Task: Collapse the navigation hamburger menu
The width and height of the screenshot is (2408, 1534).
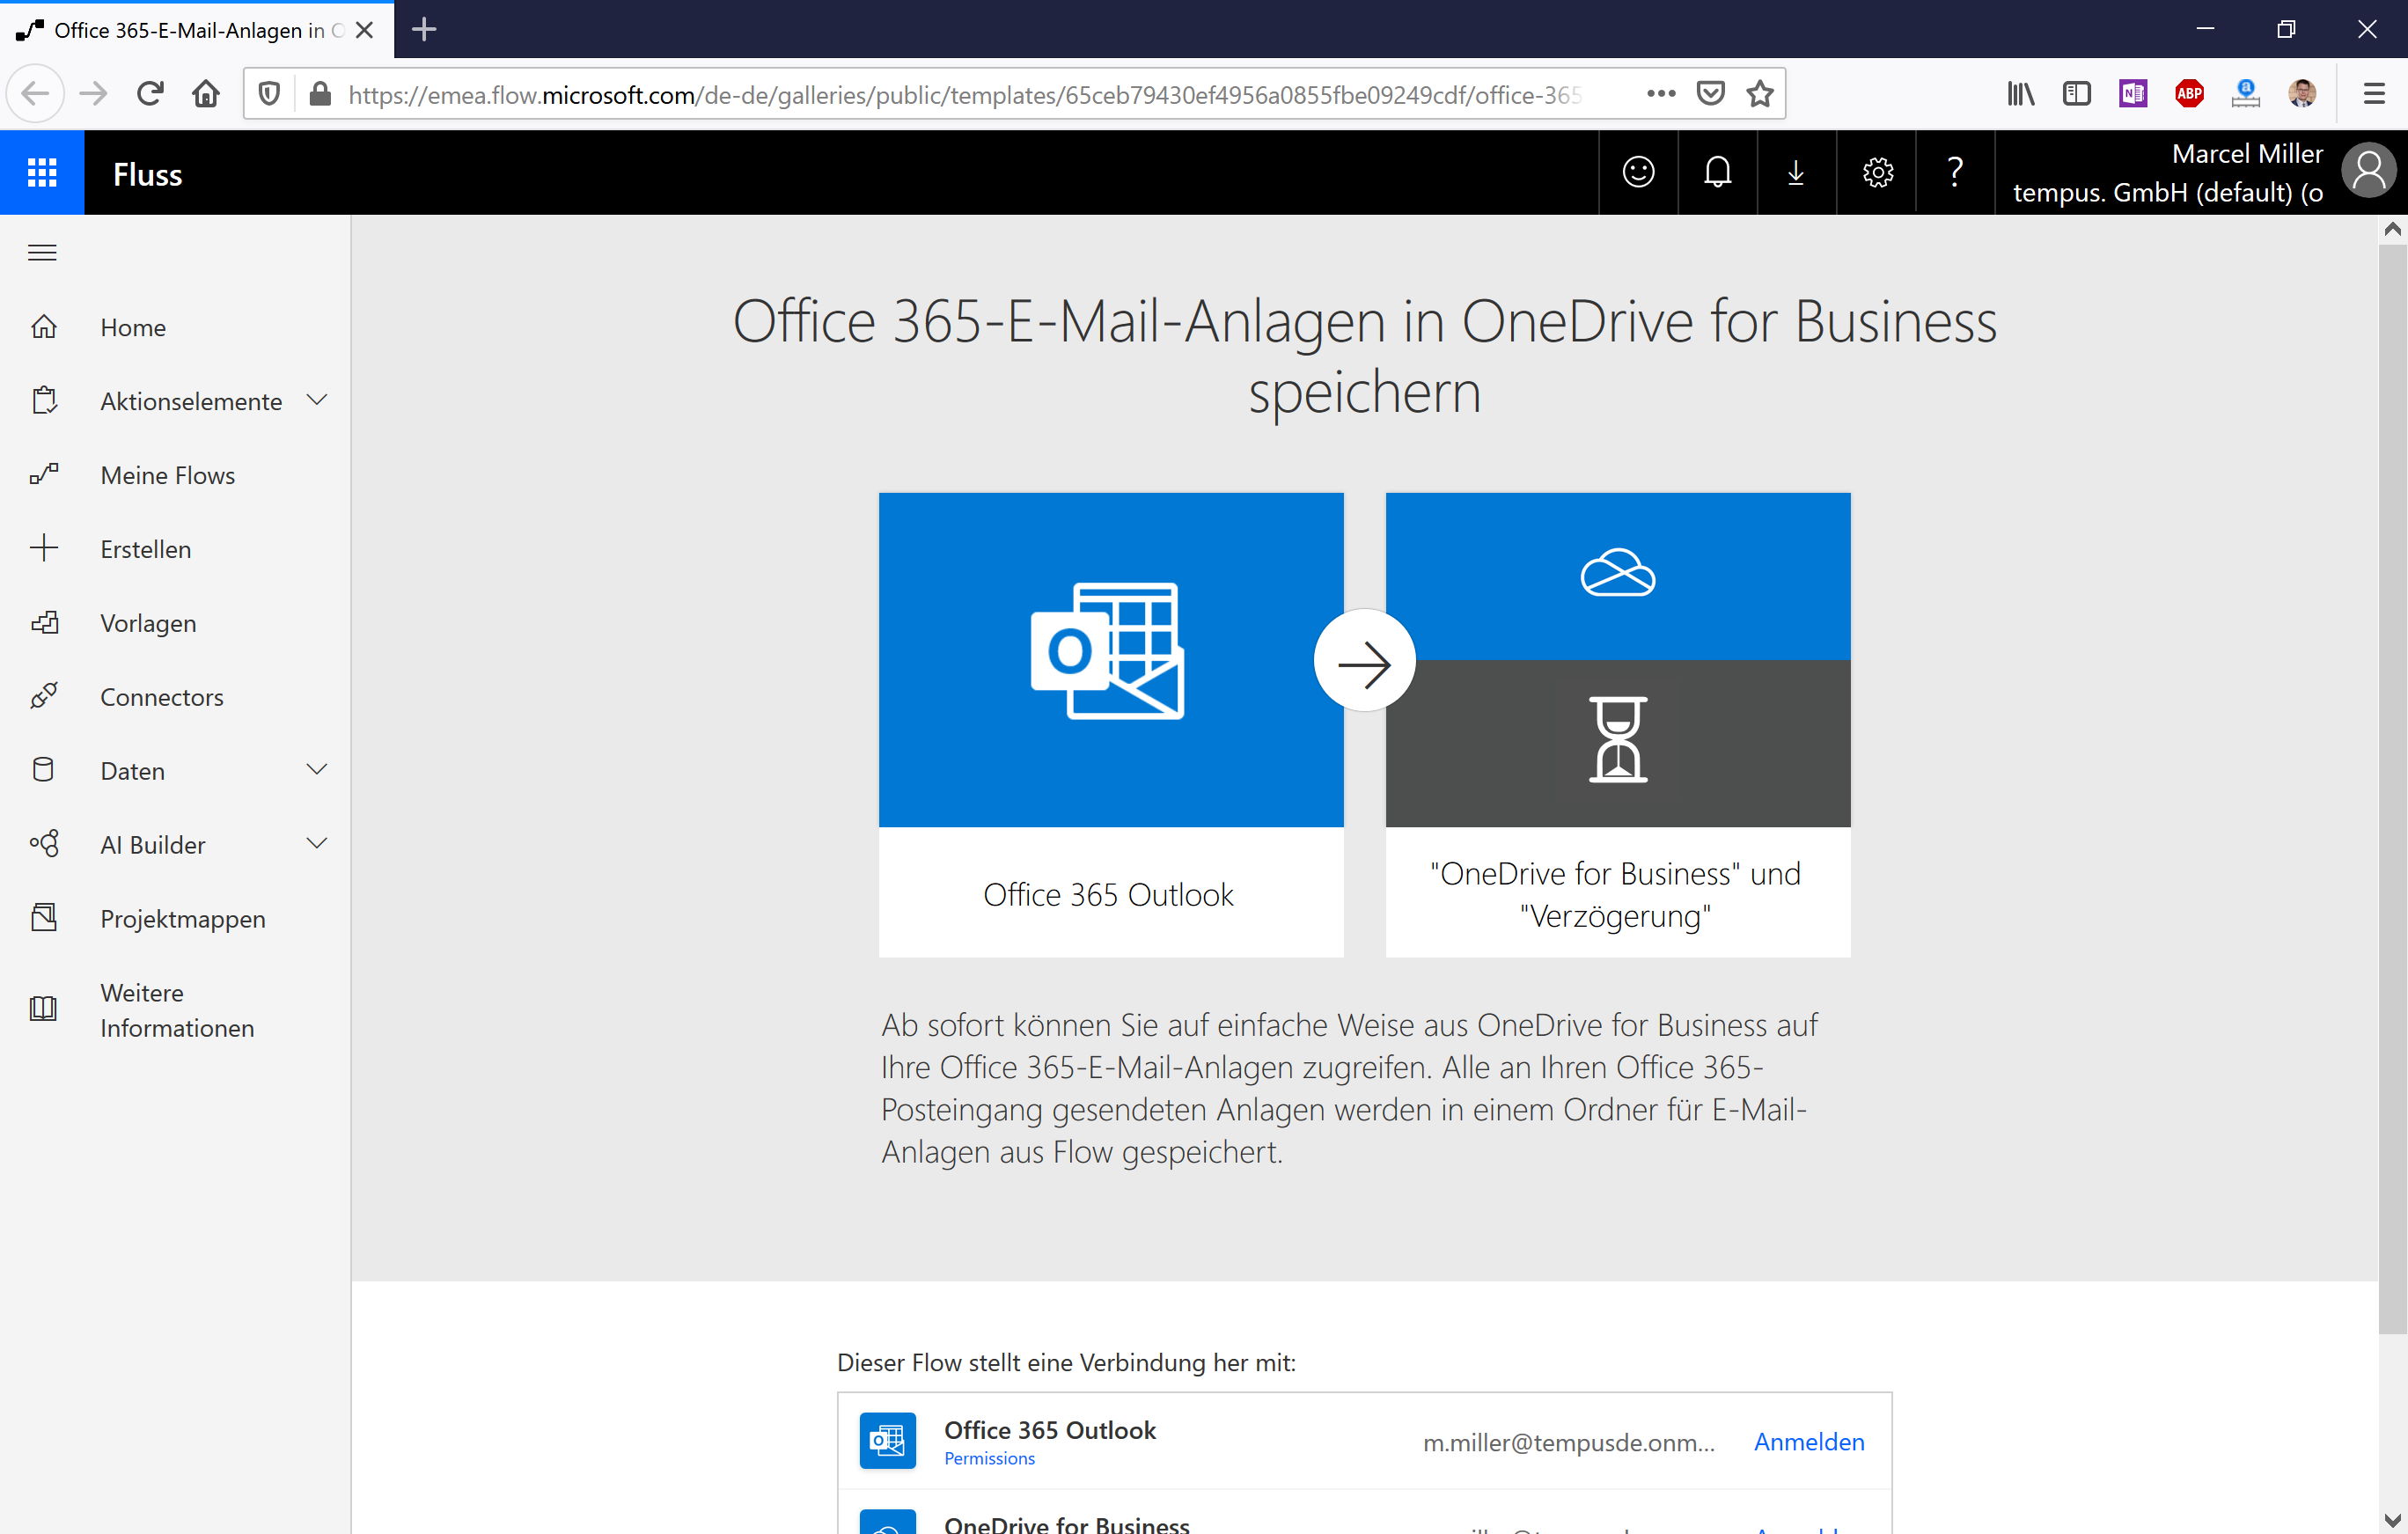Action: coord(42,253)
